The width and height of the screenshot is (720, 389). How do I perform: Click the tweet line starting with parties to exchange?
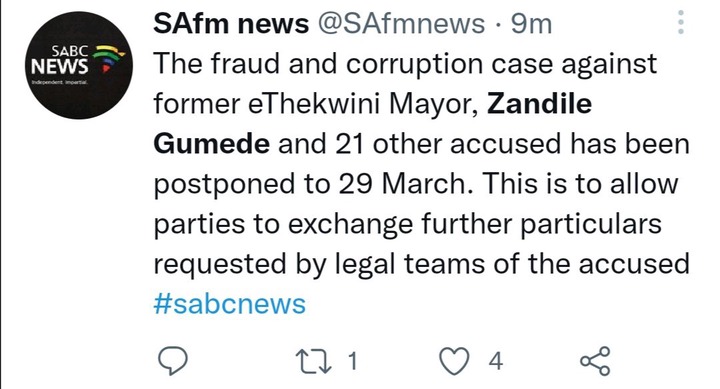coord(407,225)
